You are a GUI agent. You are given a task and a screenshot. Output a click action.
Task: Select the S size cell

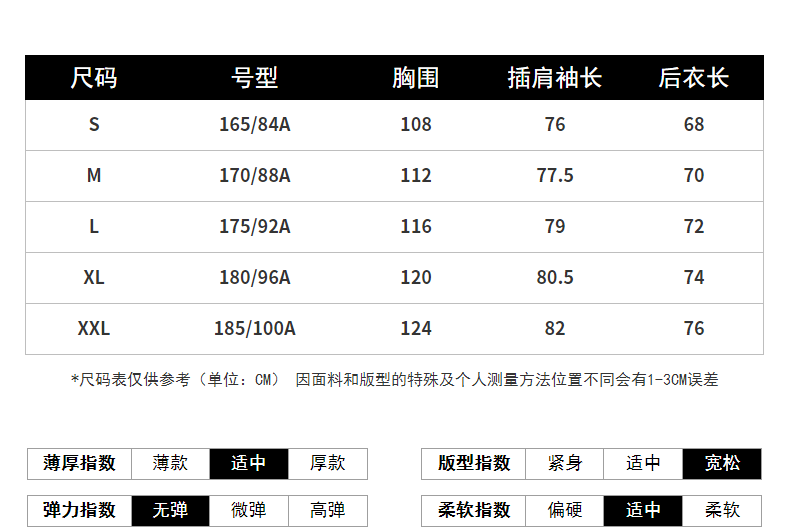click(94, 124)
